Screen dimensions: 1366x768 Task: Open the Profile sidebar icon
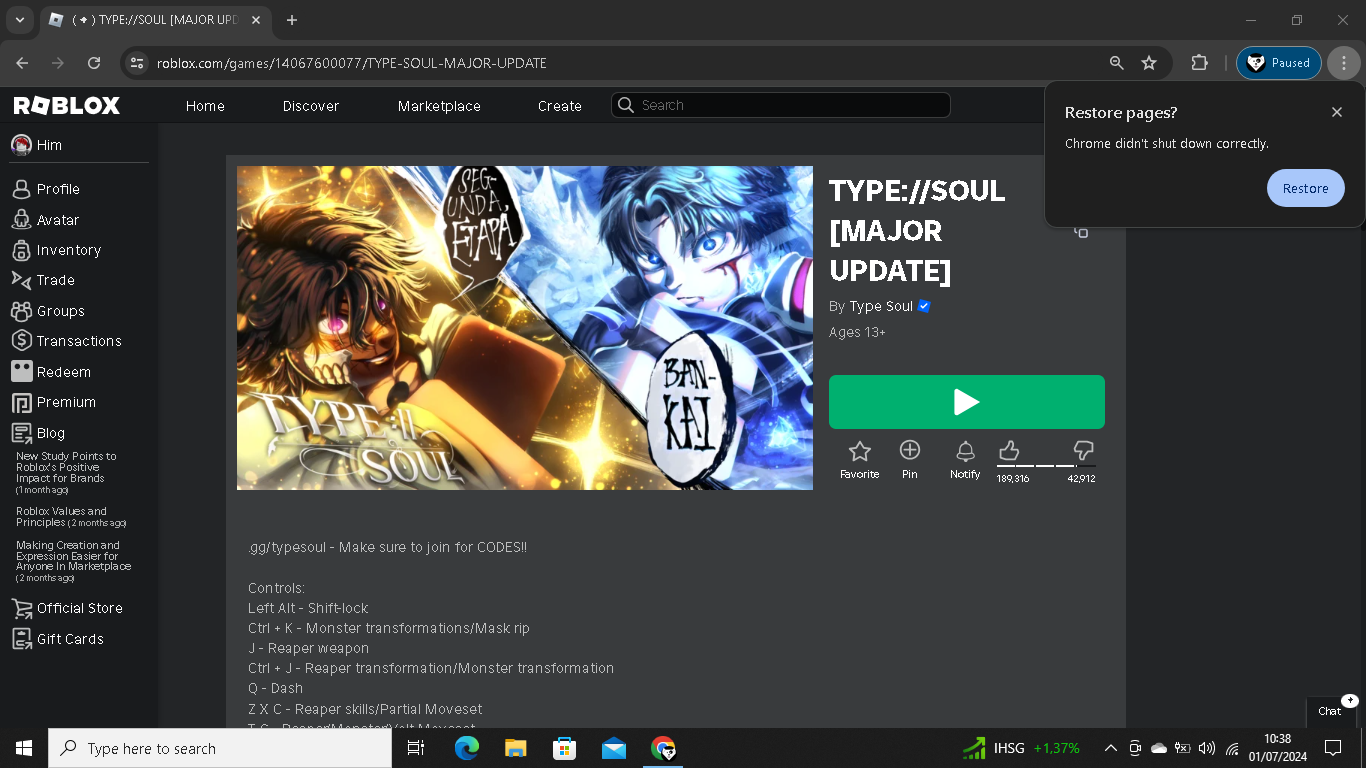21,189
